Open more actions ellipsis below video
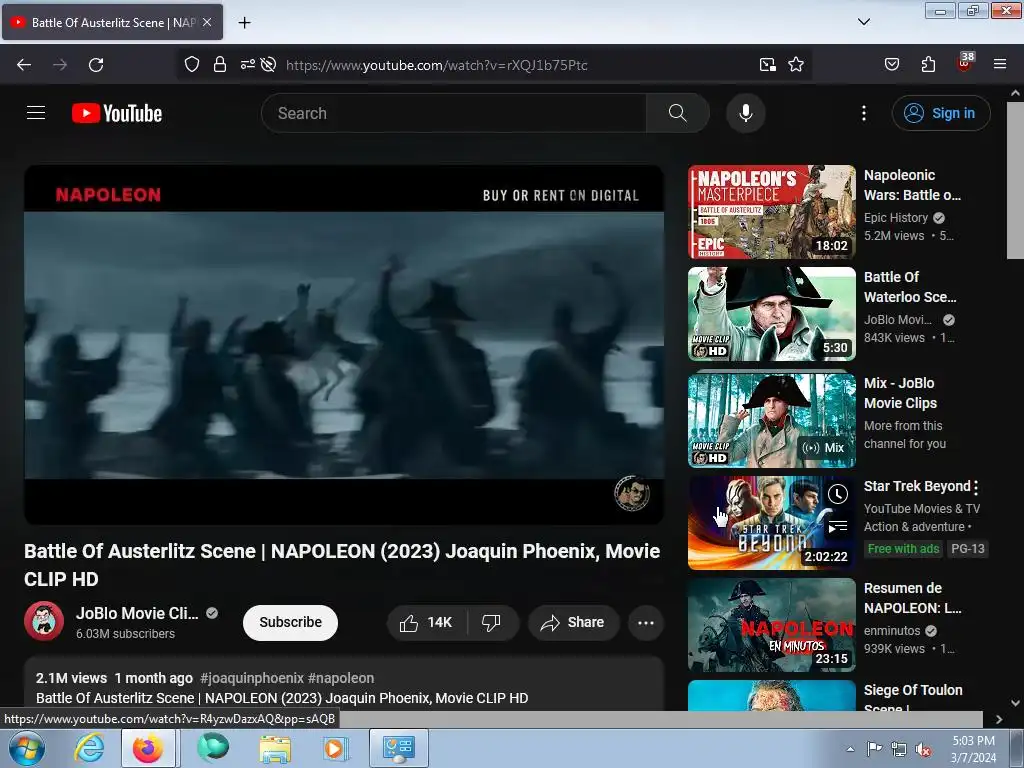Image resolution: width=1024 pixels, height=768 pixels. coord(646,622)
